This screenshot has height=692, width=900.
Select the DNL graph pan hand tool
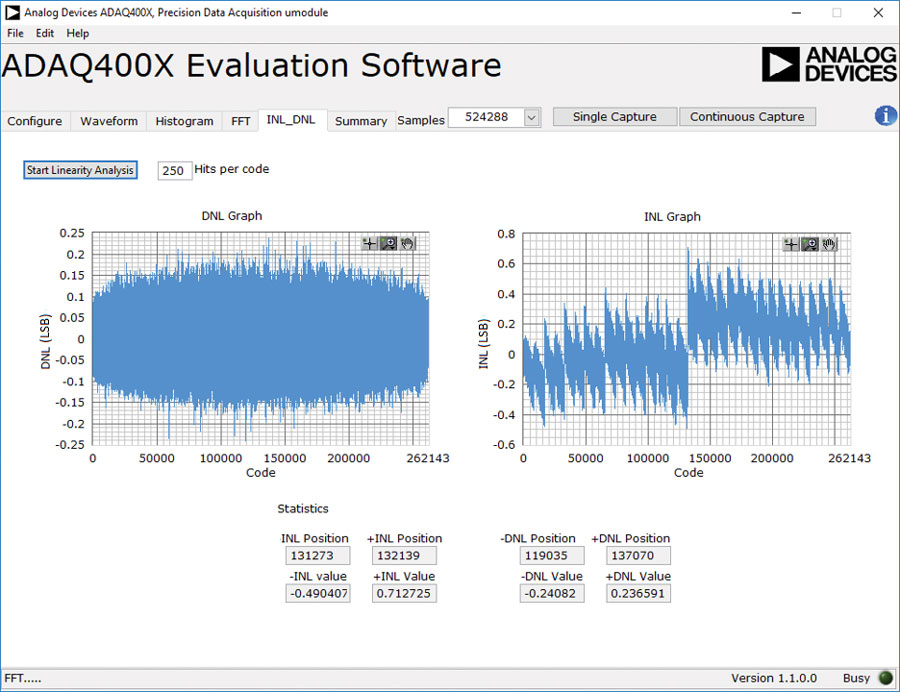pos(408,243)
